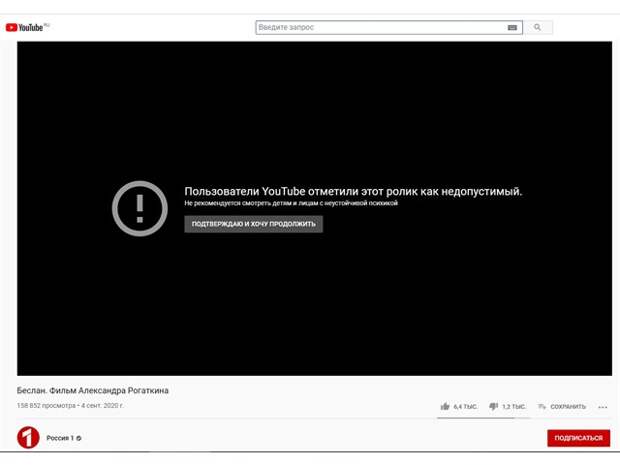This screenshot has width=620, height=465.
Task: Click the warning headline text in the player
Action: click(x=353, y=191)
